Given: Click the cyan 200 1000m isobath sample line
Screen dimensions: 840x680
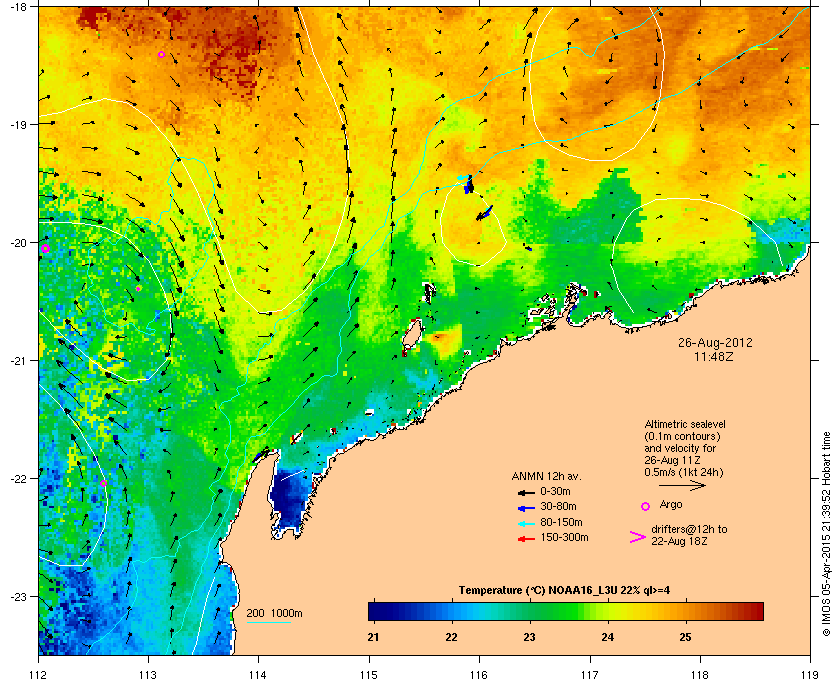Looking at the screenshot, I should click(268, 623).
